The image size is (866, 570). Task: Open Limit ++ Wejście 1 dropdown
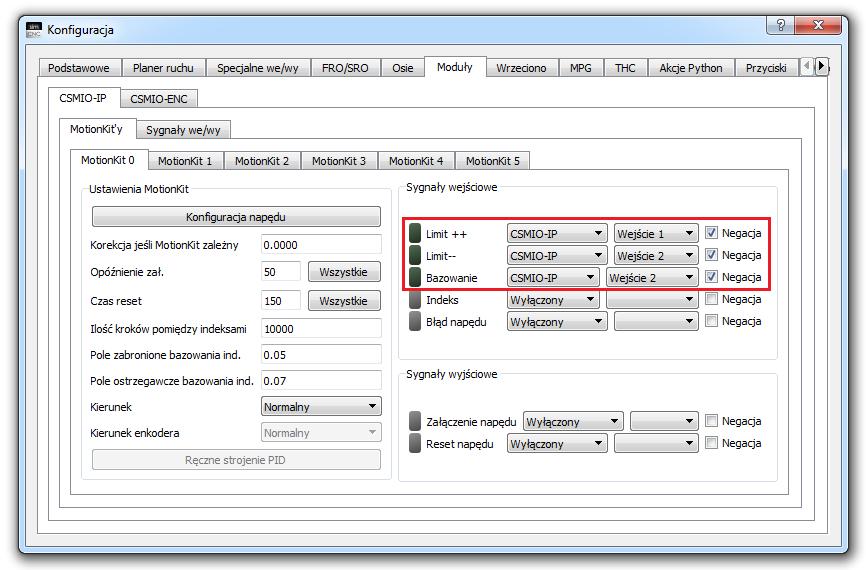(x=656, y=234)
